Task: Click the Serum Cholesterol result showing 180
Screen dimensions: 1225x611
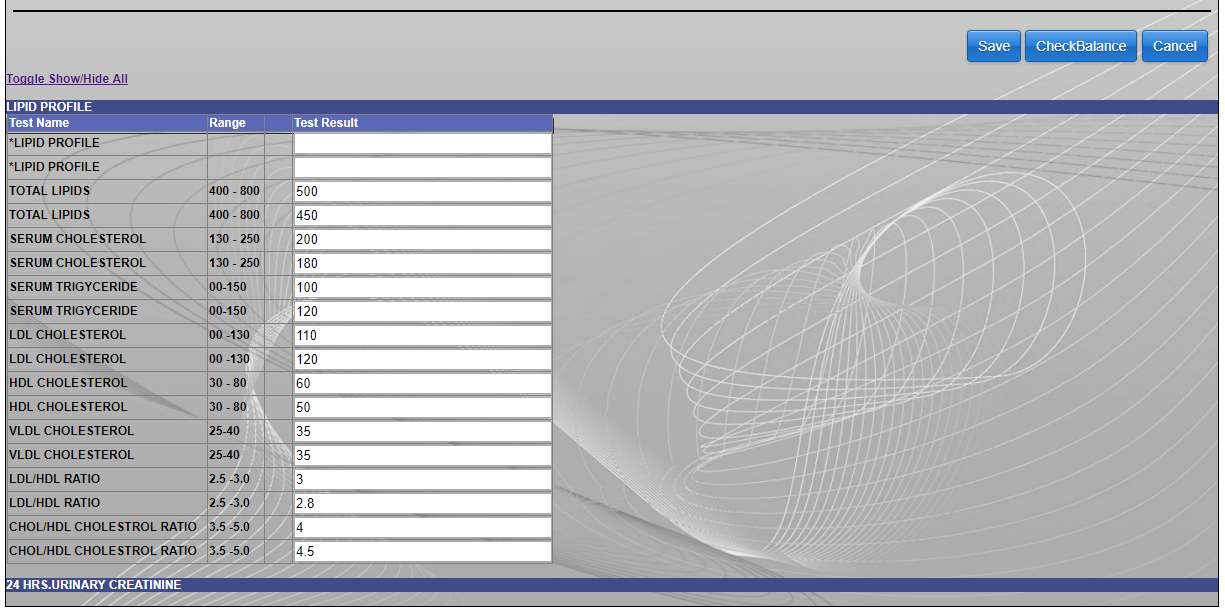Action: (422, 263)
